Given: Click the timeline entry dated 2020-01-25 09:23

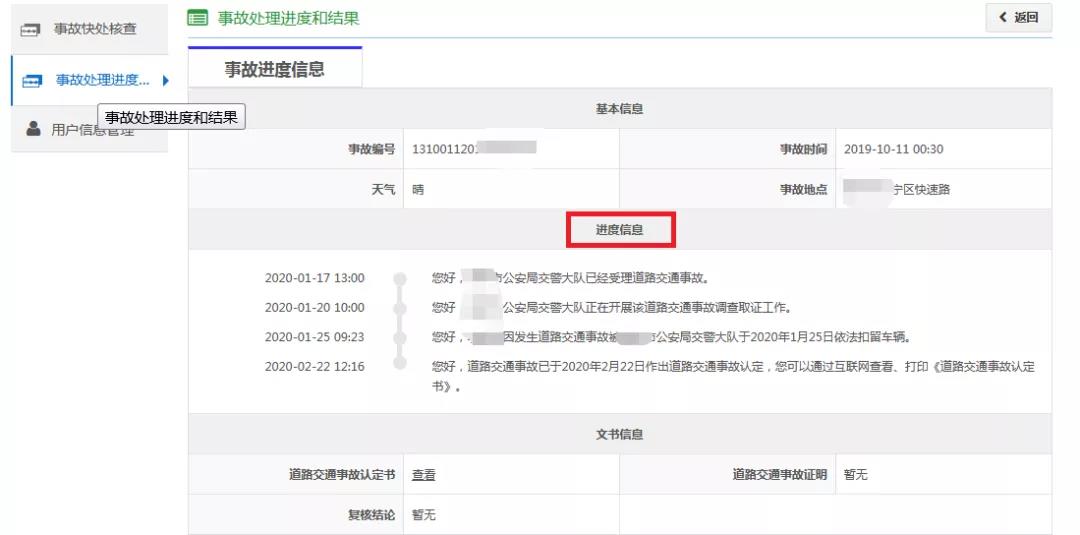Looking at the screenshot, I should pyautogui.click(x=315, y=337).
